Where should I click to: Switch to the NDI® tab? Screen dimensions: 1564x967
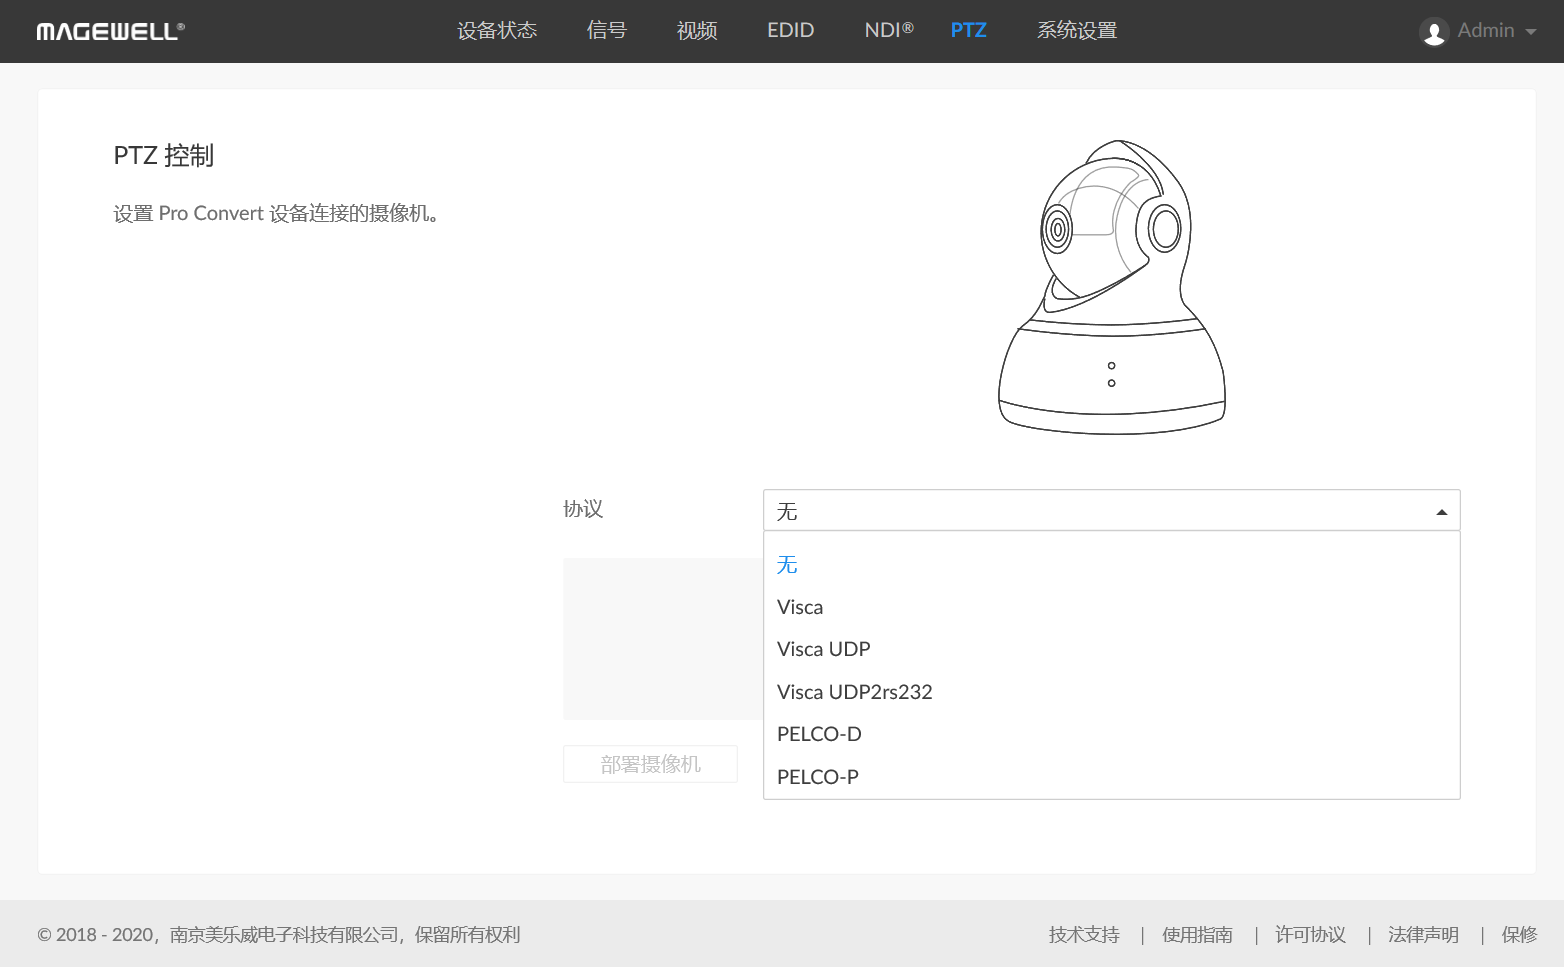click(888, 31)
